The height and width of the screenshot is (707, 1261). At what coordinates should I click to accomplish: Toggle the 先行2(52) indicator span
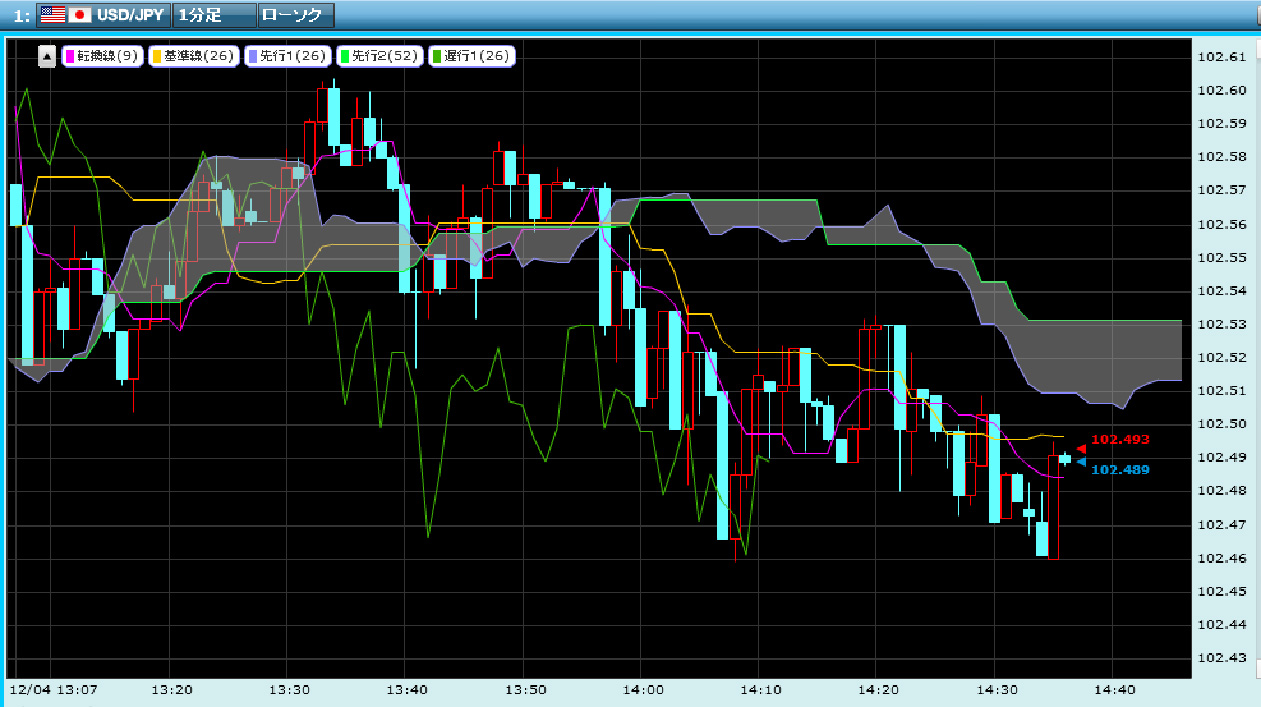coord(380,57)
